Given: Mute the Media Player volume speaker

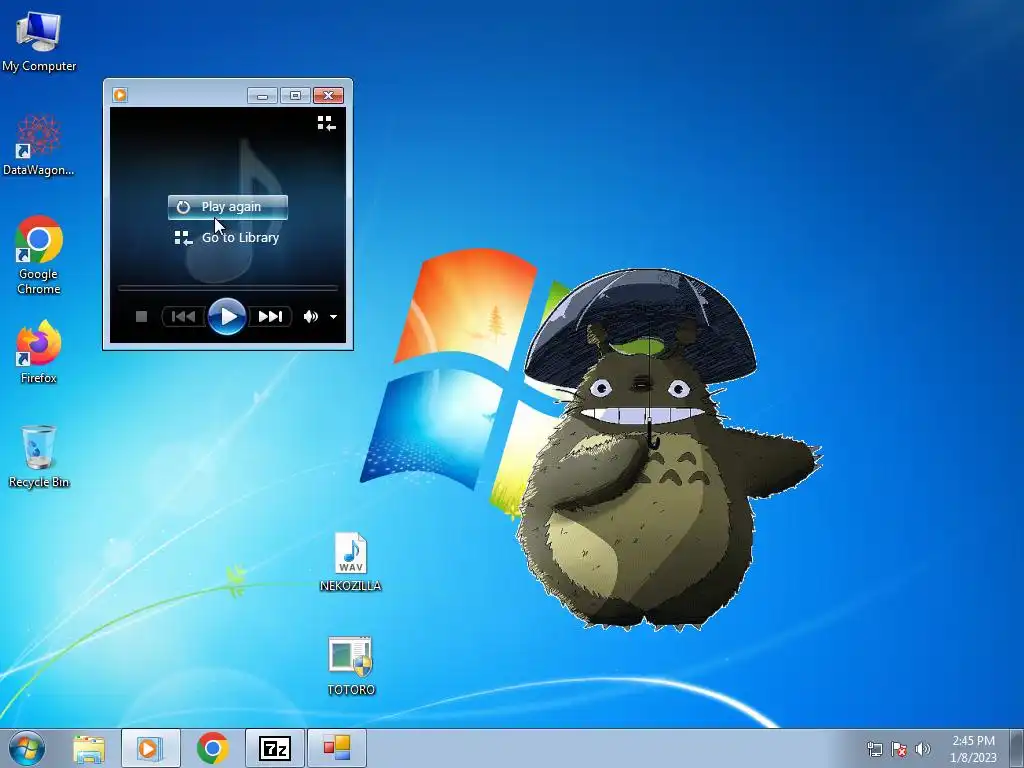Looking at the screenshot, I should [310, 317].
